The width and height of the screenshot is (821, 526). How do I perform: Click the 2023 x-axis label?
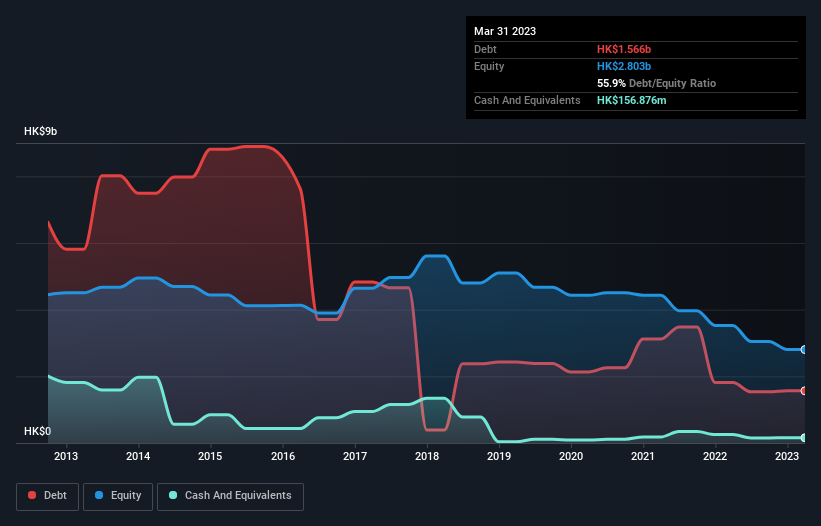tap(787, 456)
